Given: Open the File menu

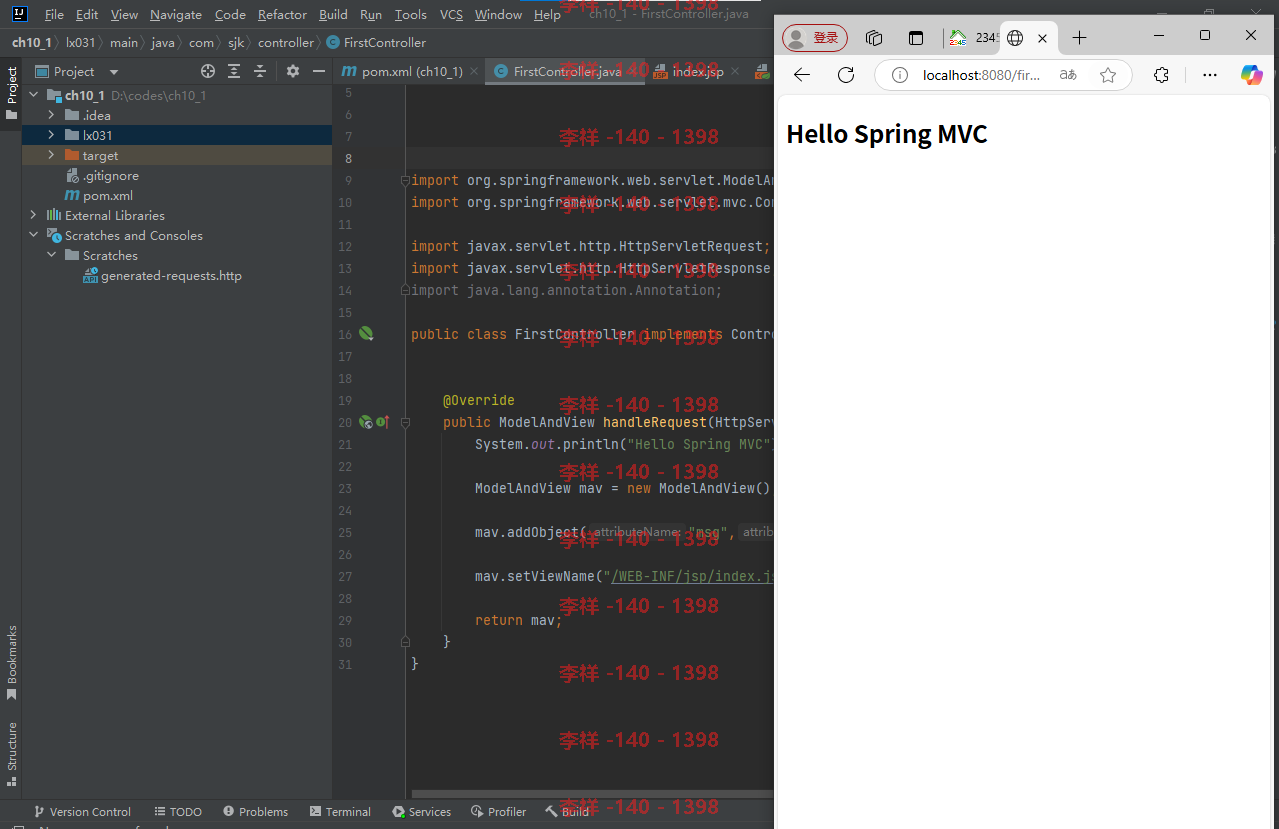Looking at the screenshot, I should click(54, 14).
